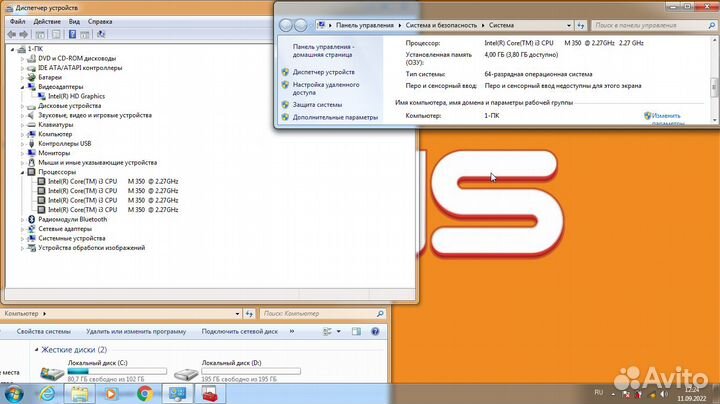Click the Радиомодули Bluetooth icon
720x404 pixels.
coord(31,219)
